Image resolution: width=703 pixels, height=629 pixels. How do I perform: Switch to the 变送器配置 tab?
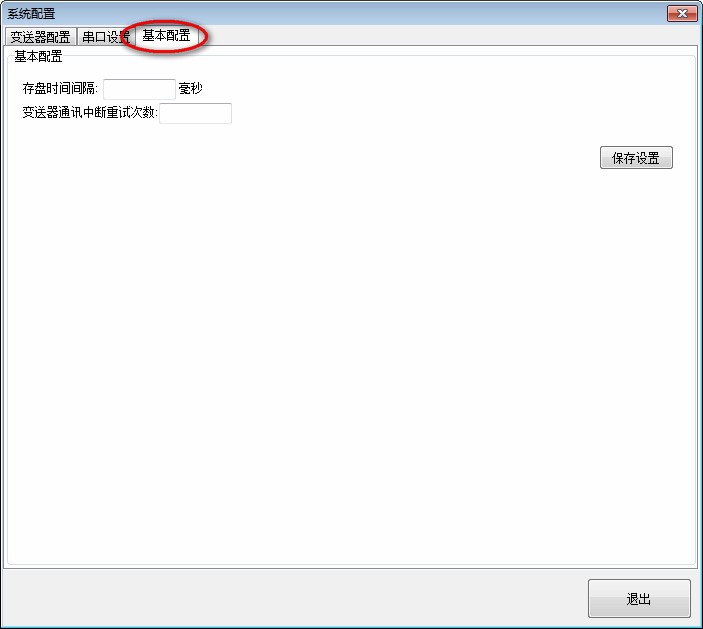tap(40, 37)
